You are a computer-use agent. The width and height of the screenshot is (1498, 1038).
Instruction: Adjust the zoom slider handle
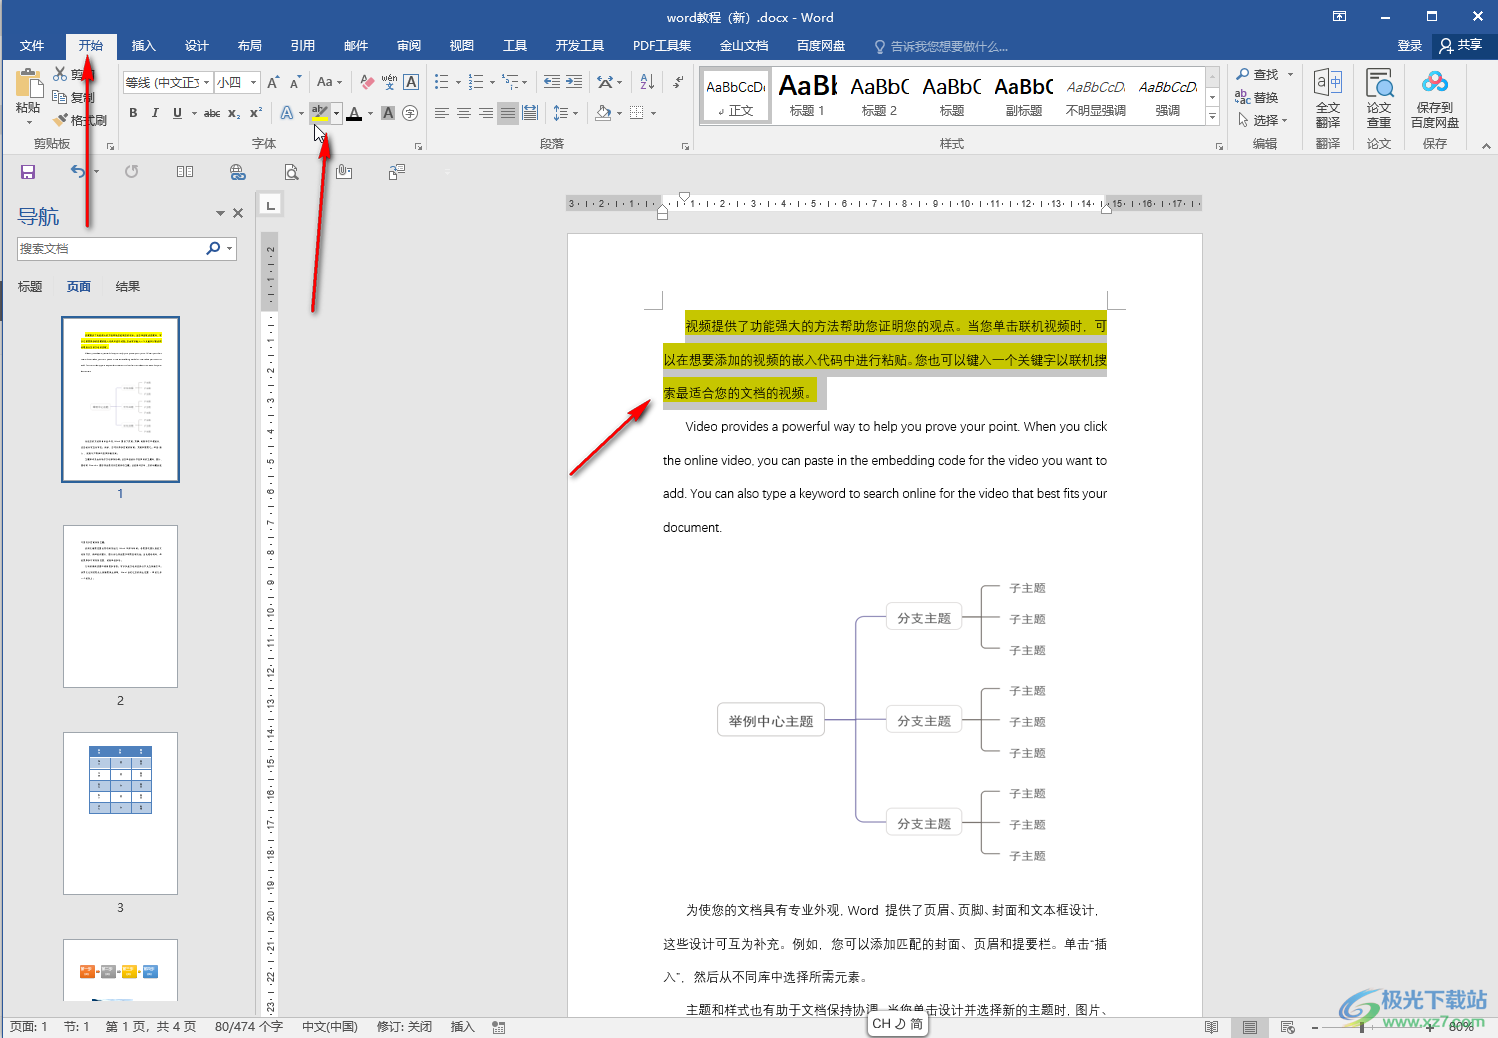pyautogui.click(x=1361, y=1027)
